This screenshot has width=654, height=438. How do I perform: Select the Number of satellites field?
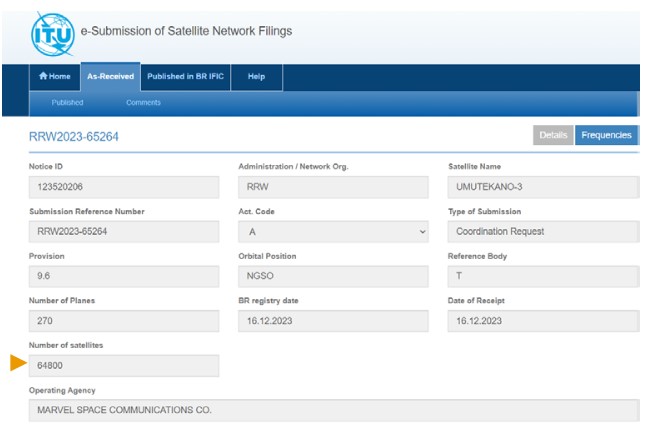coord(124,366)
